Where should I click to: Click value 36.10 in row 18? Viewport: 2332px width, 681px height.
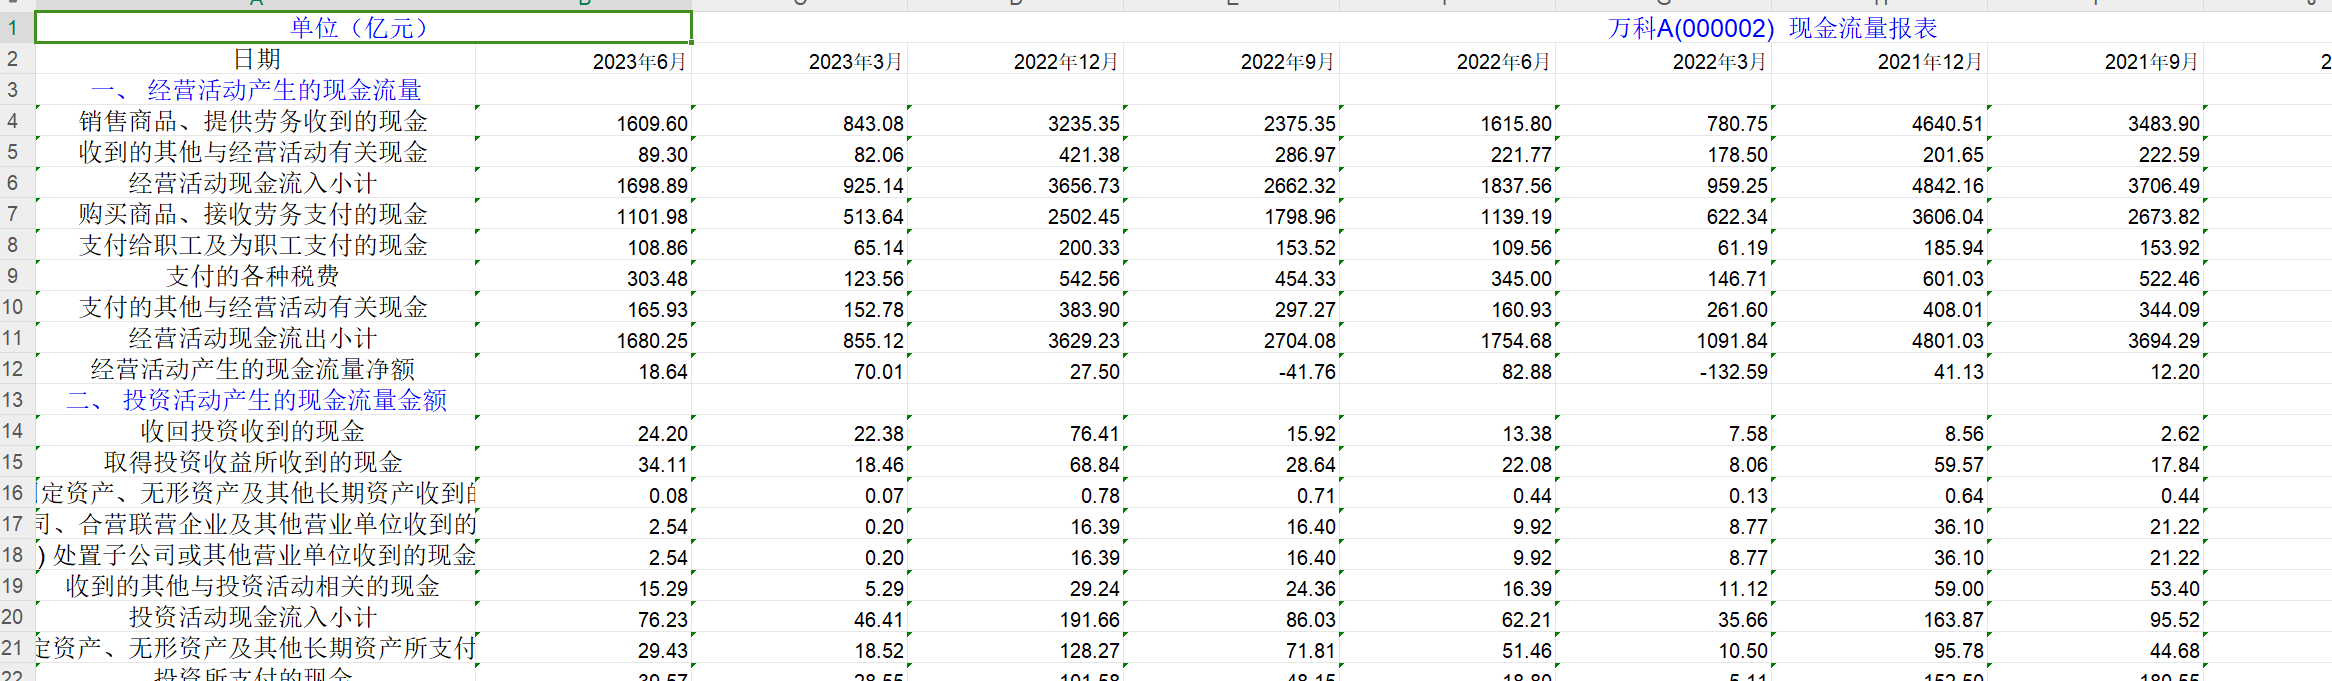[1959, 558]
